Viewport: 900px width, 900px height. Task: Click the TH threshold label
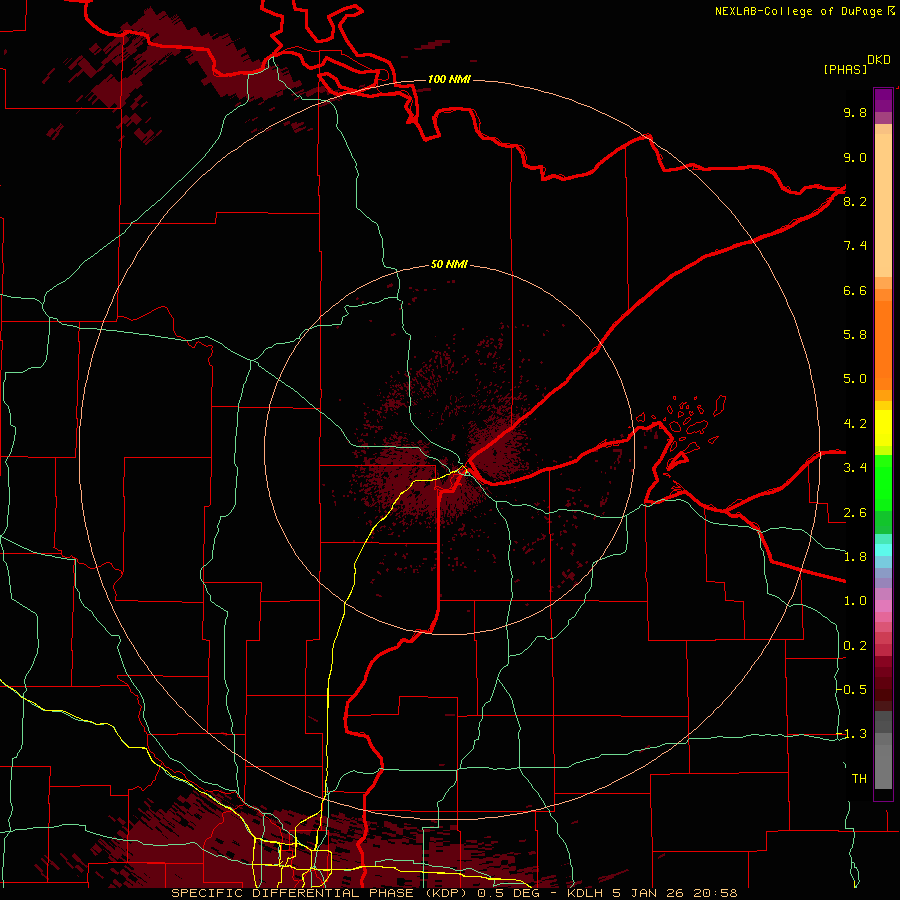tap(859, 779)
